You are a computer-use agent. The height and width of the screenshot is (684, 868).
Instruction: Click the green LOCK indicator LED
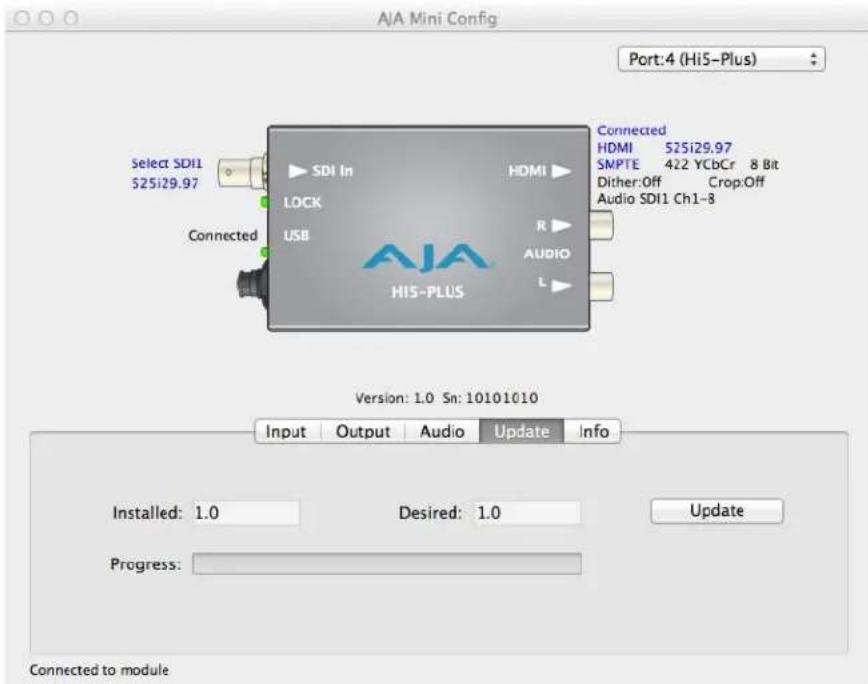[265, 203]
